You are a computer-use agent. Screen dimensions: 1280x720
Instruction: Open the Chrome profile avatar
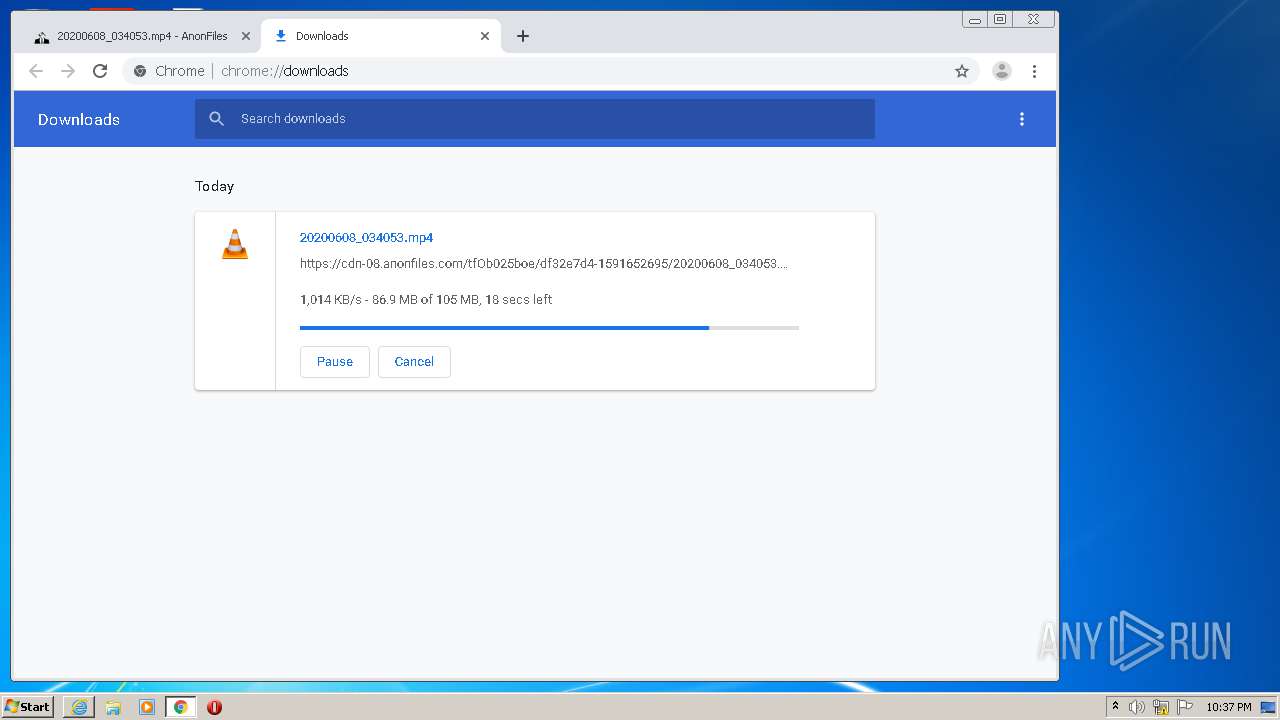pos(1001,71)
